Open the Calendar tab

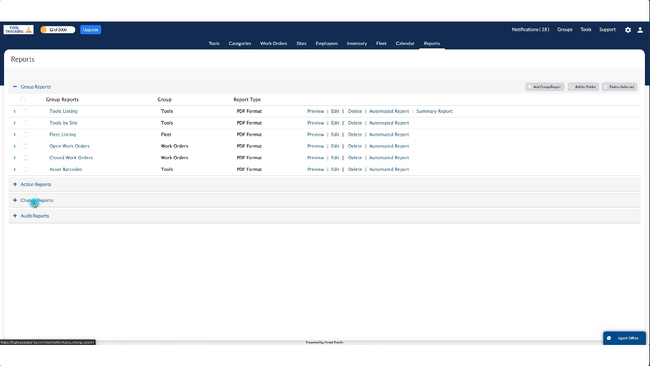(x=405, y=43)
